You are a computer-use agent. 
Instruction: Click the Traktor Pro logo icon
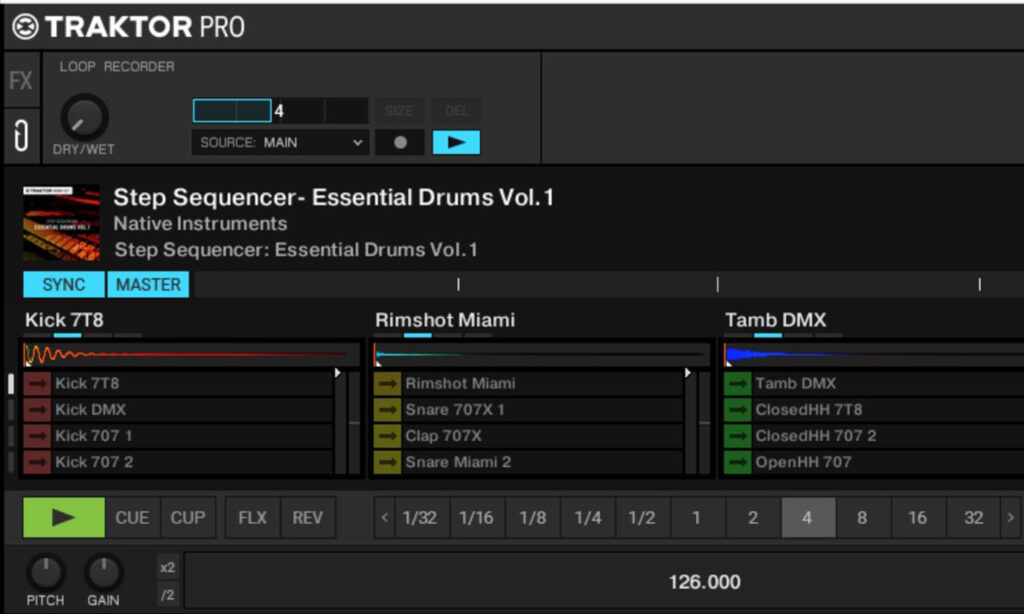click(25, 27)
